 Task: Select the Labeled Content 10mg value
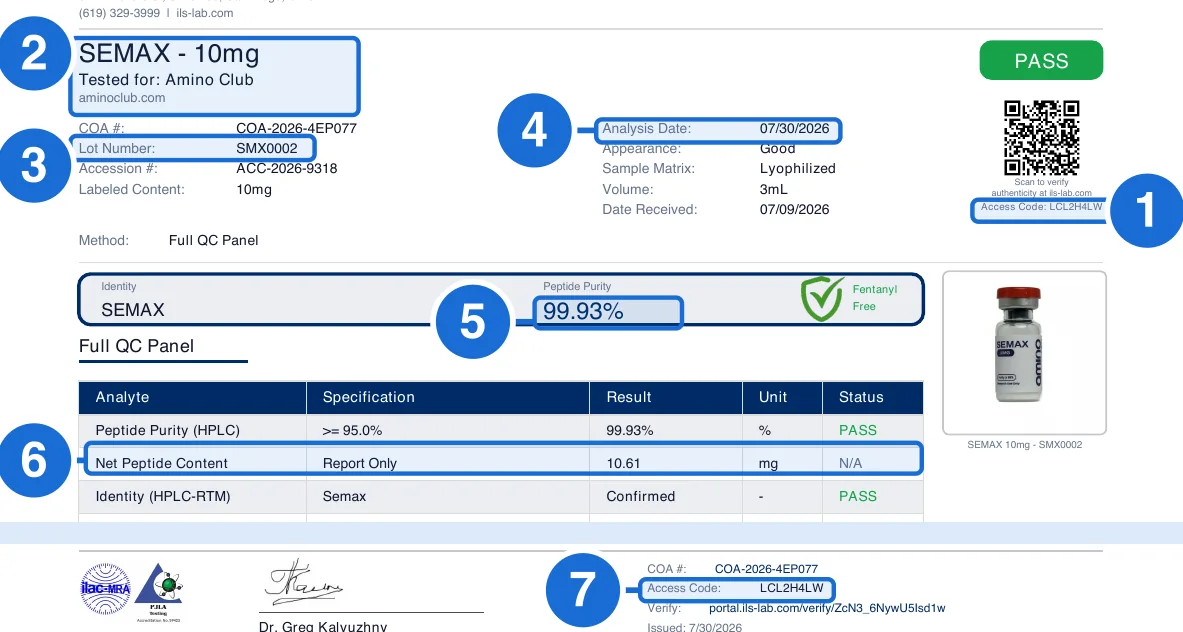[254, 189]
